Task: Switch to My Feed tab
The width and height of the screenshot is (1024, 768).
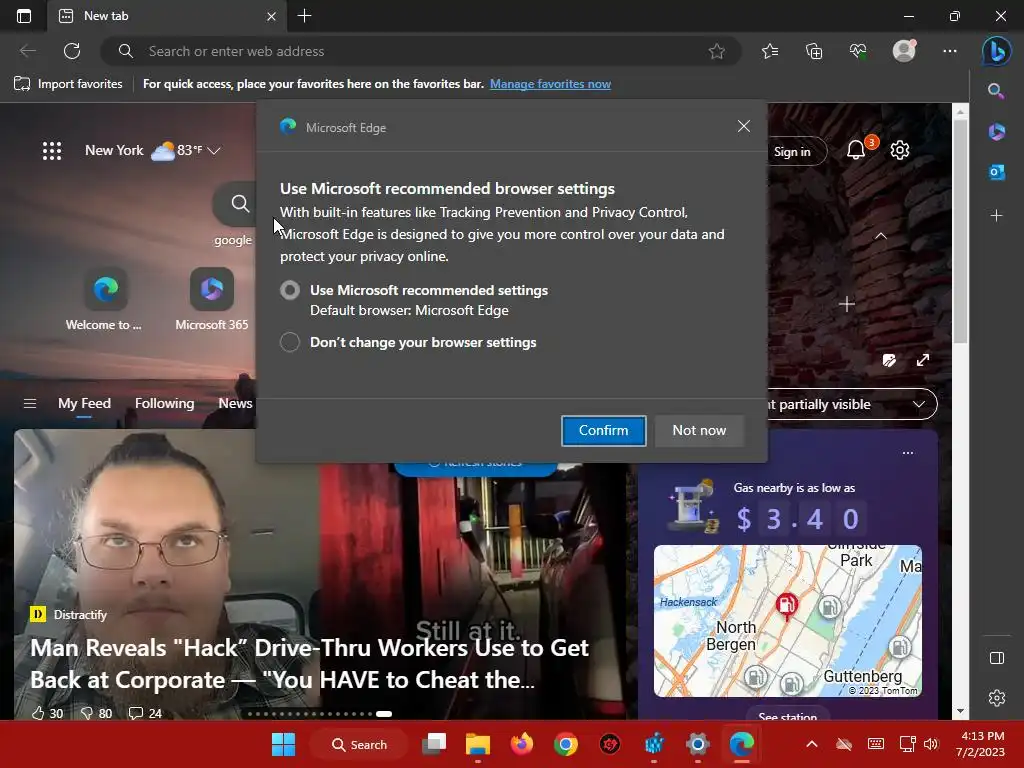Action: click(x=84, y=403)
